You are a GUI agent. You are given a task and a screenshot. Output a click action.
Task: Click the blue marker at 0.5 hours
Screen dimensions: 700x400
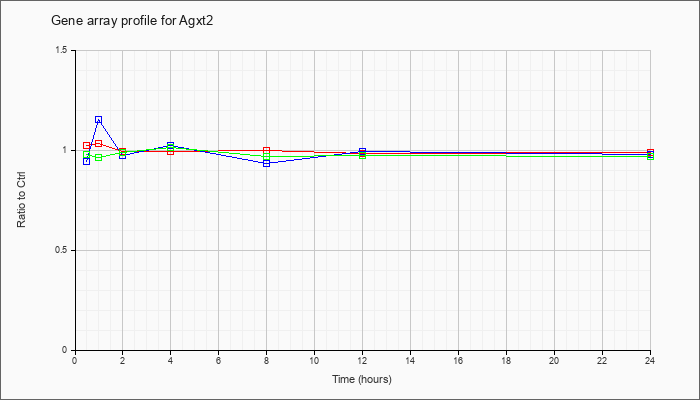click(x=87, y=161)
